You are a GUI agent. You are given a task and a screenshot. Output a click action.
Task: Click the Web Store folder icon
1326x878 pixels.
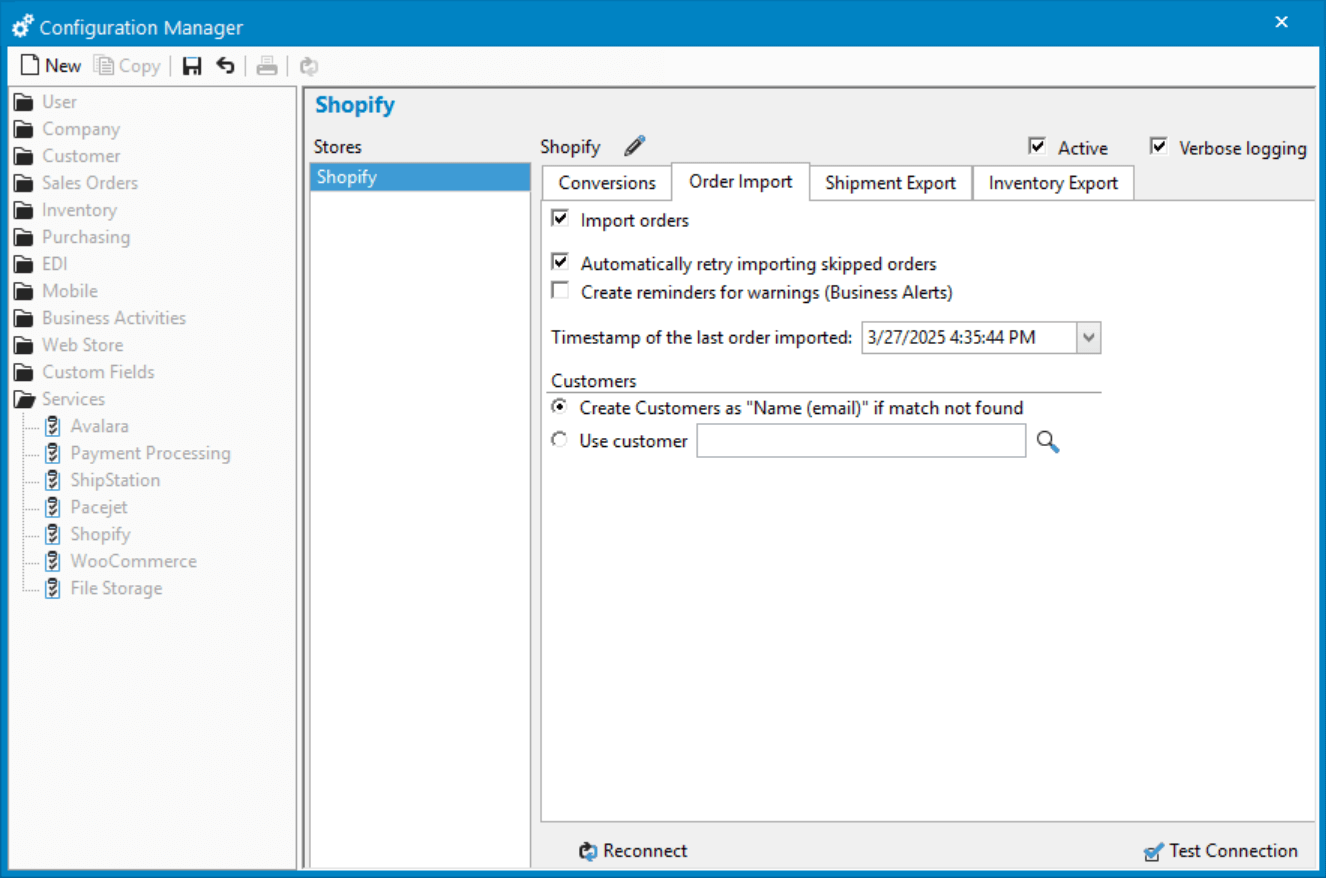[x=24, y=345]
